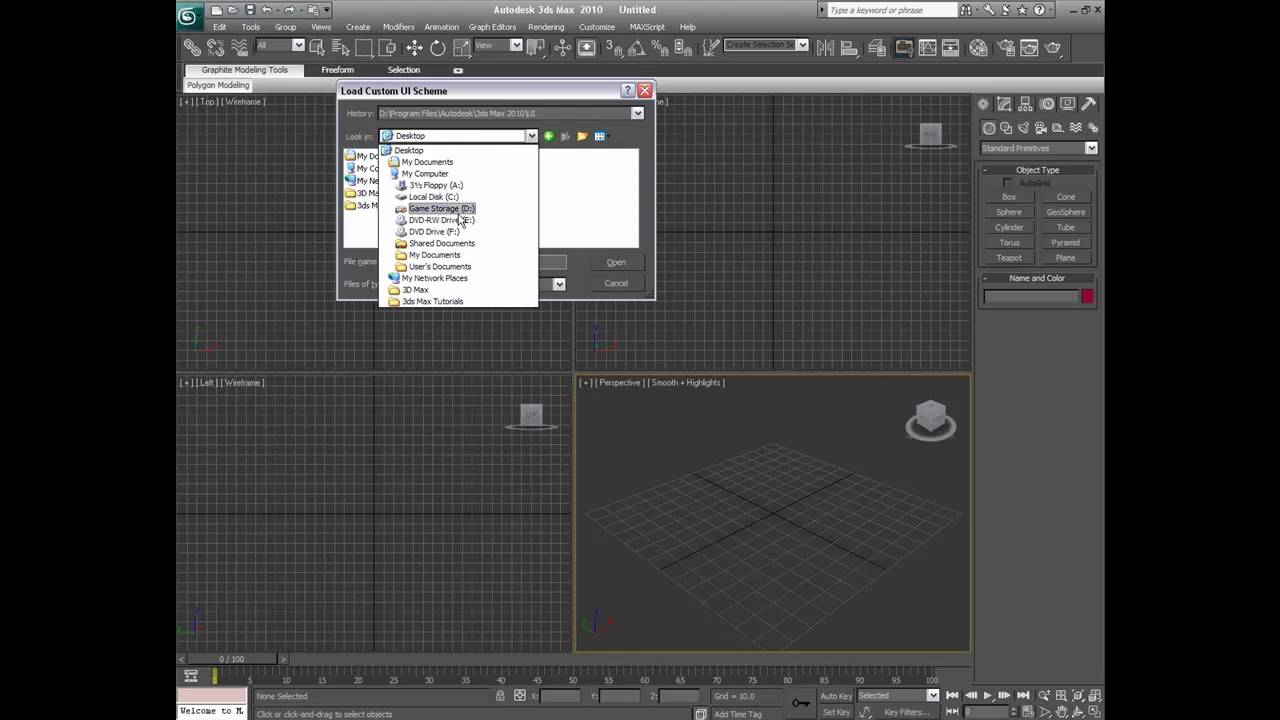Open the reference coordinate 'View' dropdown

[x=498, y=45]
